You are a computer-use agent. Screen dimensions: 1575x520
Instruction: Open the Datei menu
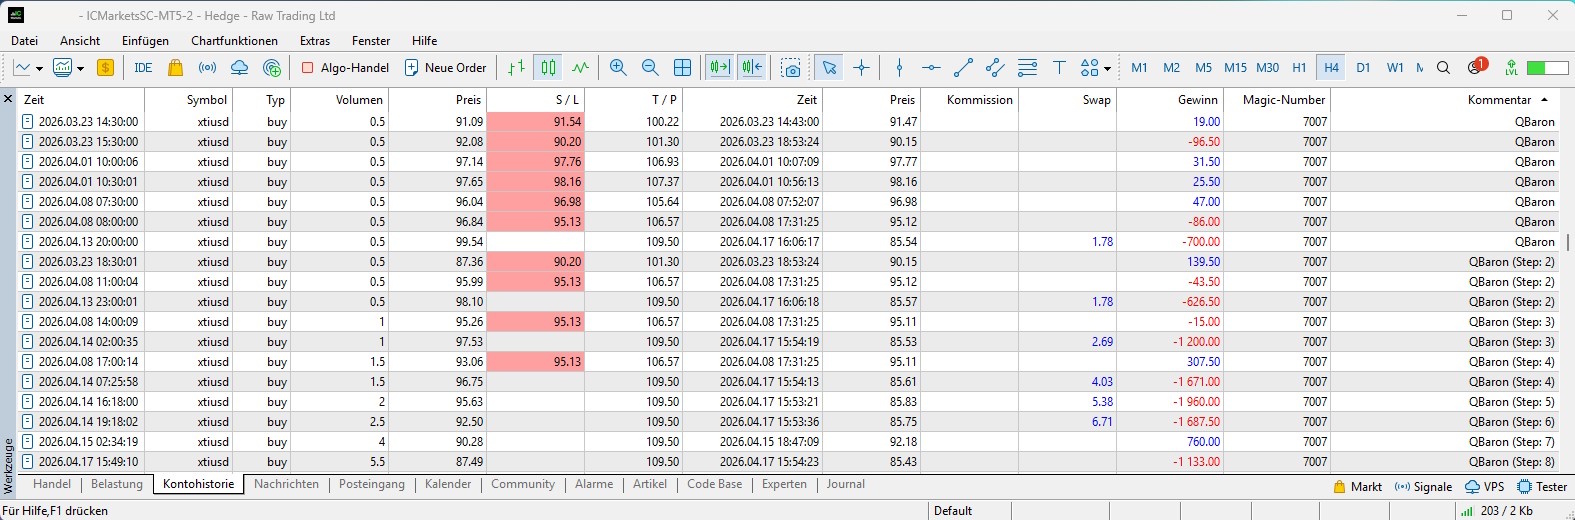coord(24,41)
